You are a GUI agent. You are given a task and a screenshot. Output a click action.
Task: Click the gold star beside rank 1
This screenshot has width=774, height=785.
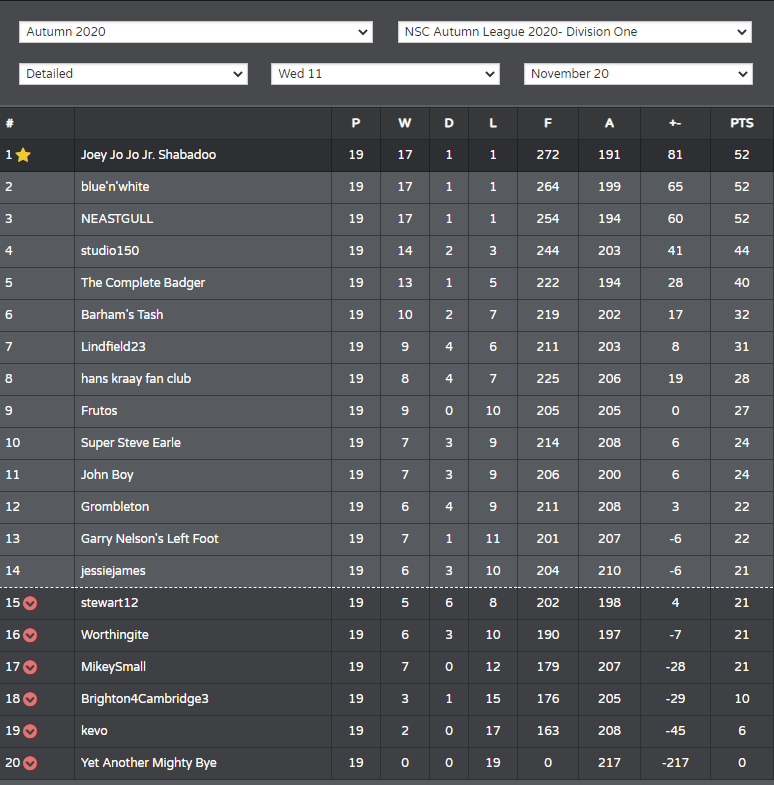pos(23,155)
